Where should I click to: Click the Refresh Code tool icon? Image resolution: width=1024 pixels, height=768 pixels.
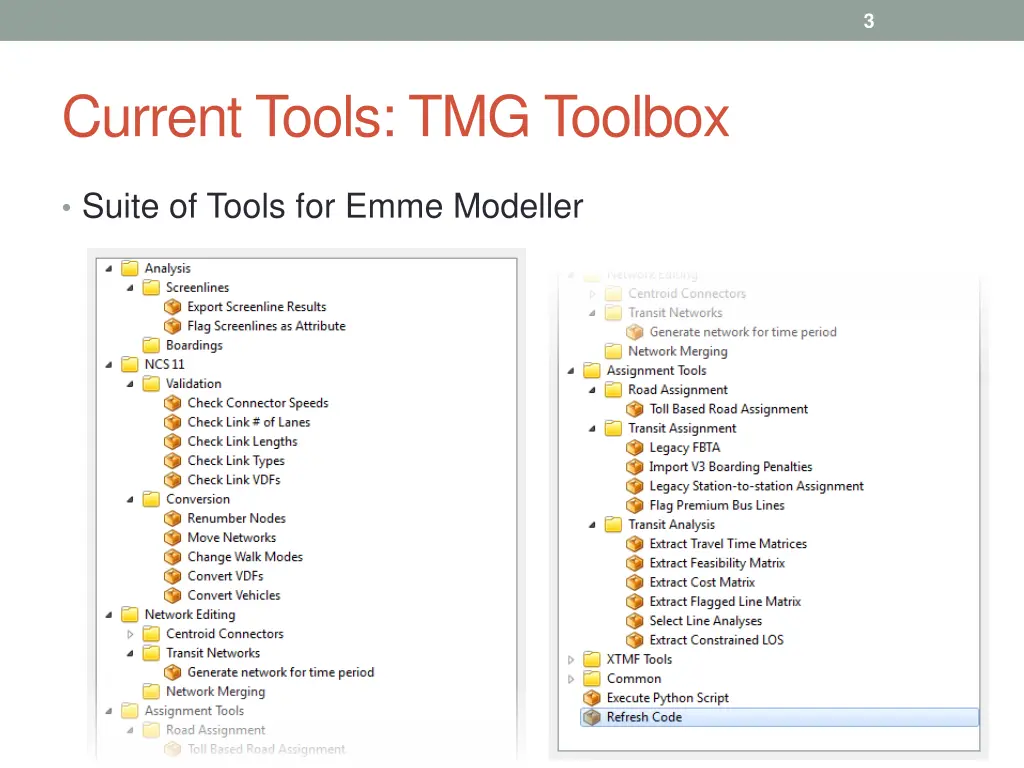(x=592, y=717)
